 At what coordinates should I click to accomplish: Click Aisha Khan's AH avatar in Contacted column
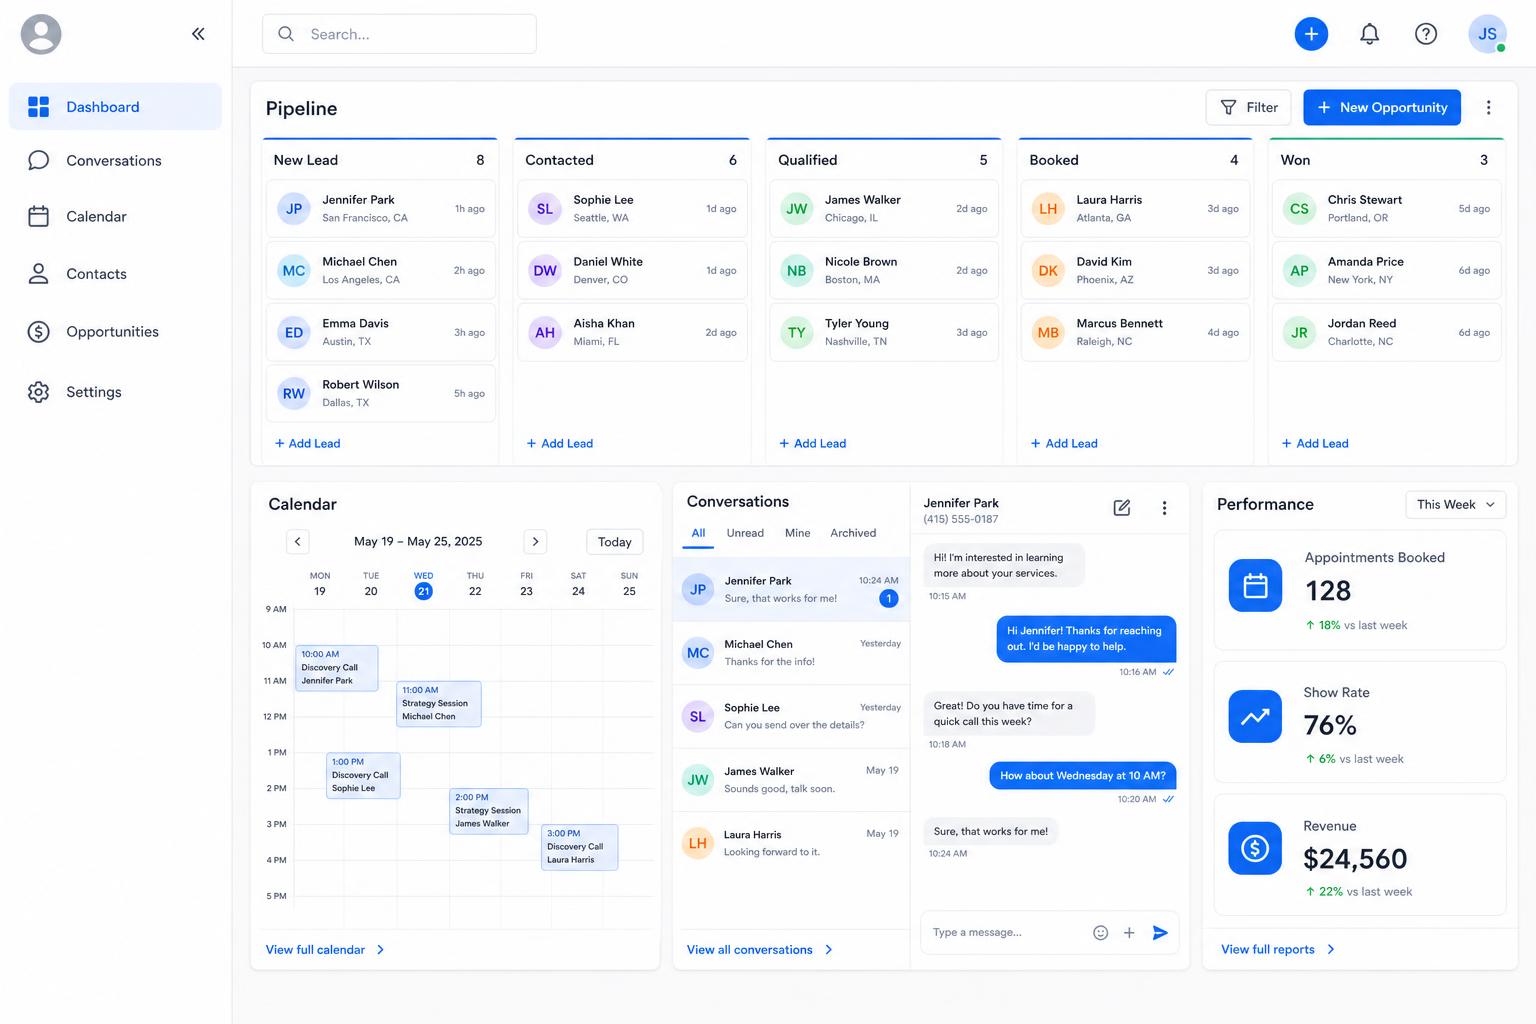[545, 333]
